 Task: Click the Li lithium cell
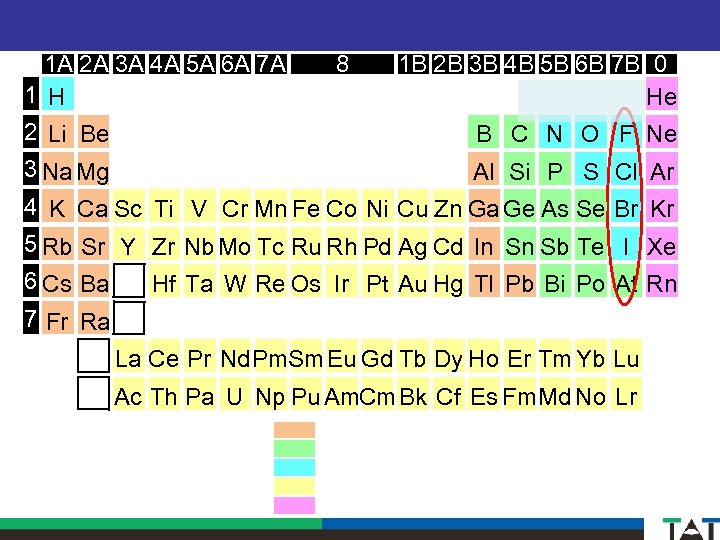(57, 132)
